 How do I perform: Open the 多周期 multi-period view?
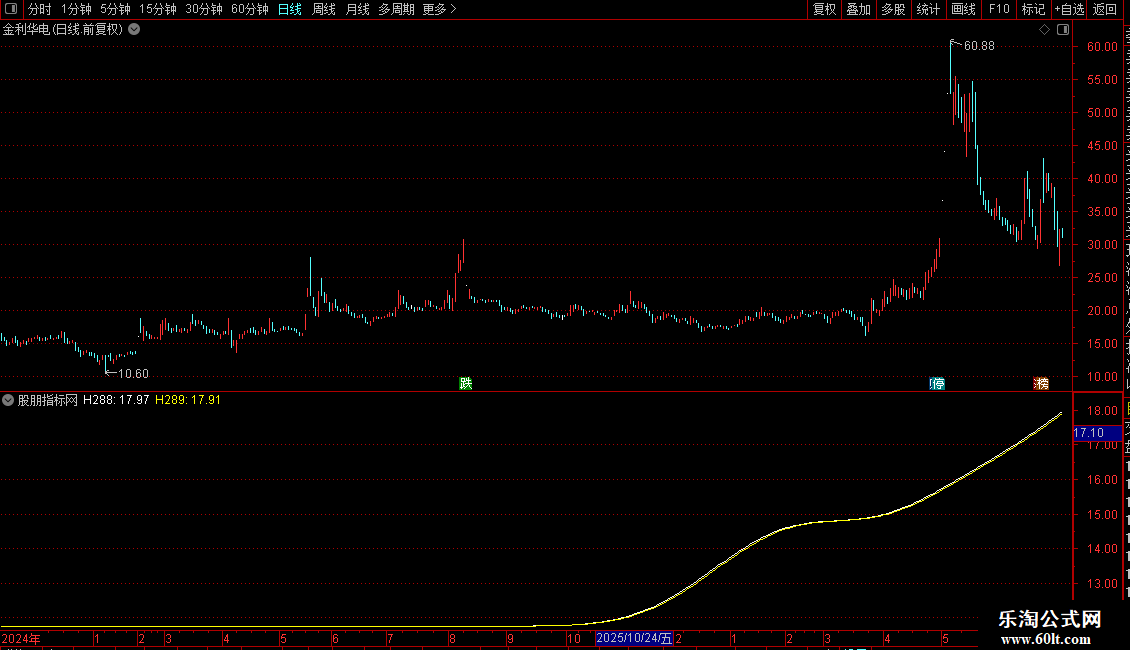[396, 9]
